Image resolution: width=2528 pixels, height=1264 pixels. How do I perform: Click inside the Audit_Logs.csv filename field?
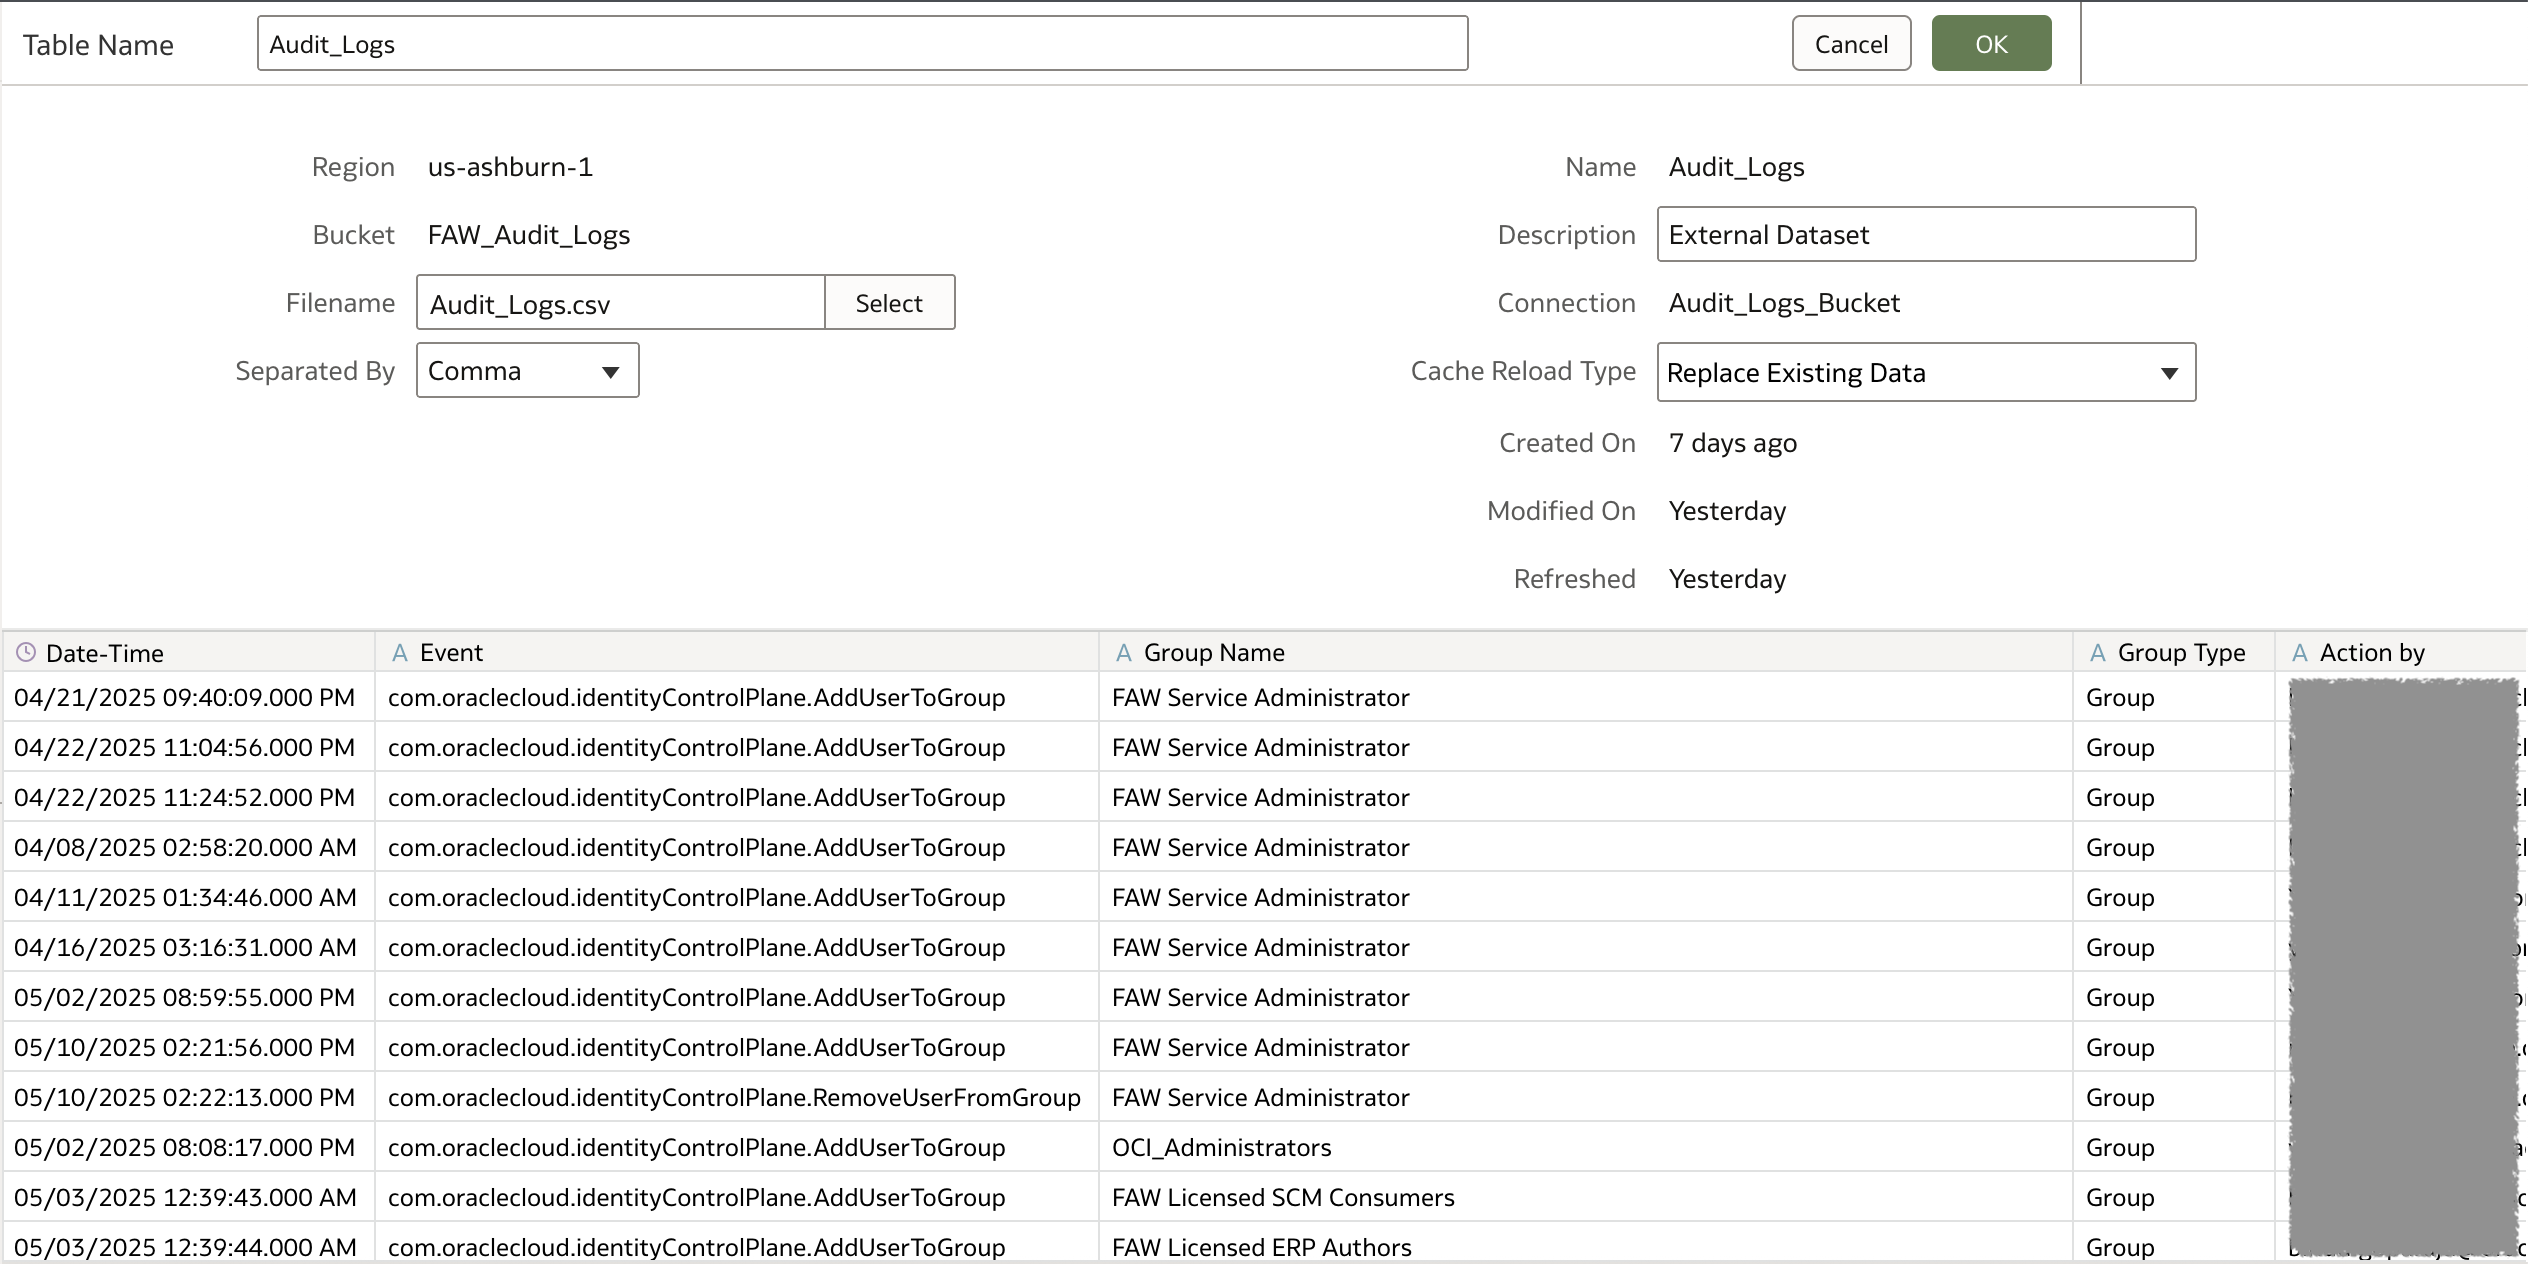[619, 302]
